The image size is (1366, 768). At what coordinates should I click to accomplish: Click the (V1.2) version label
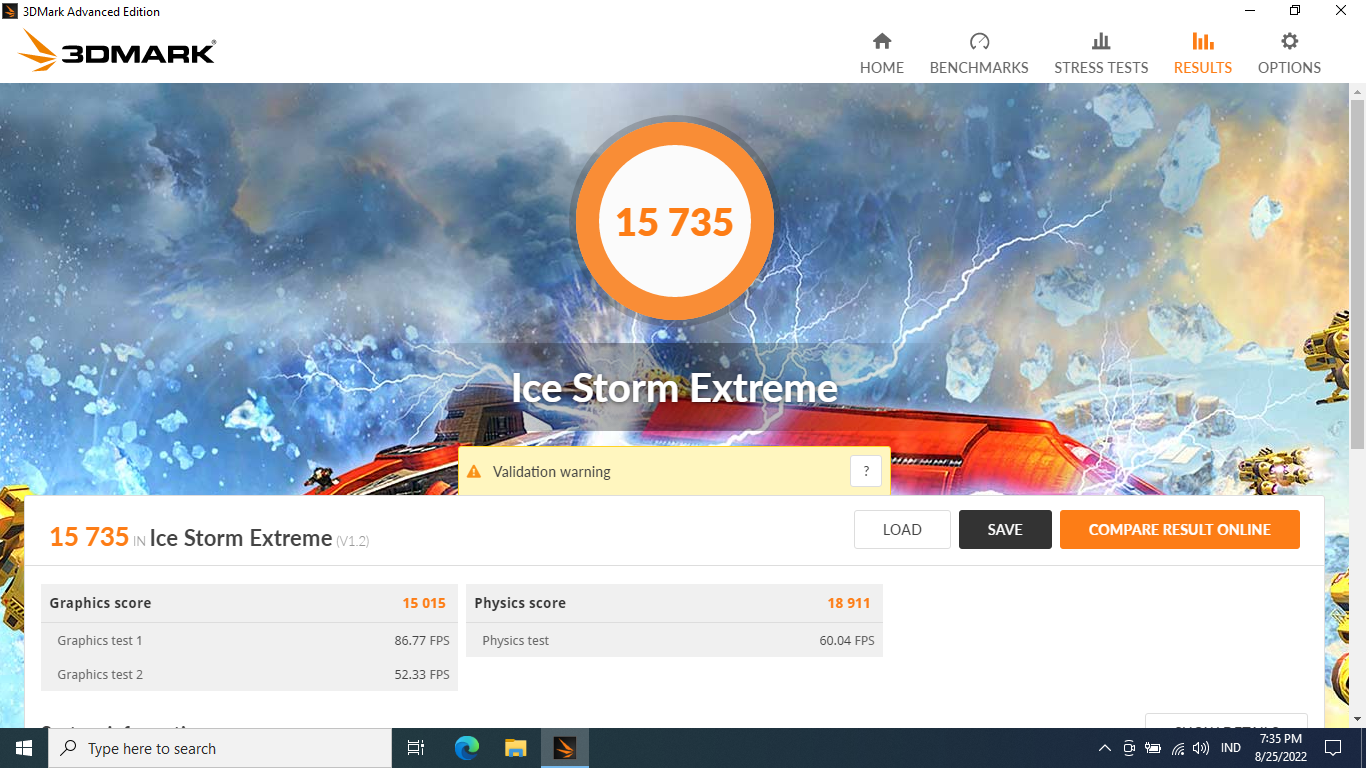coord(353,541)
